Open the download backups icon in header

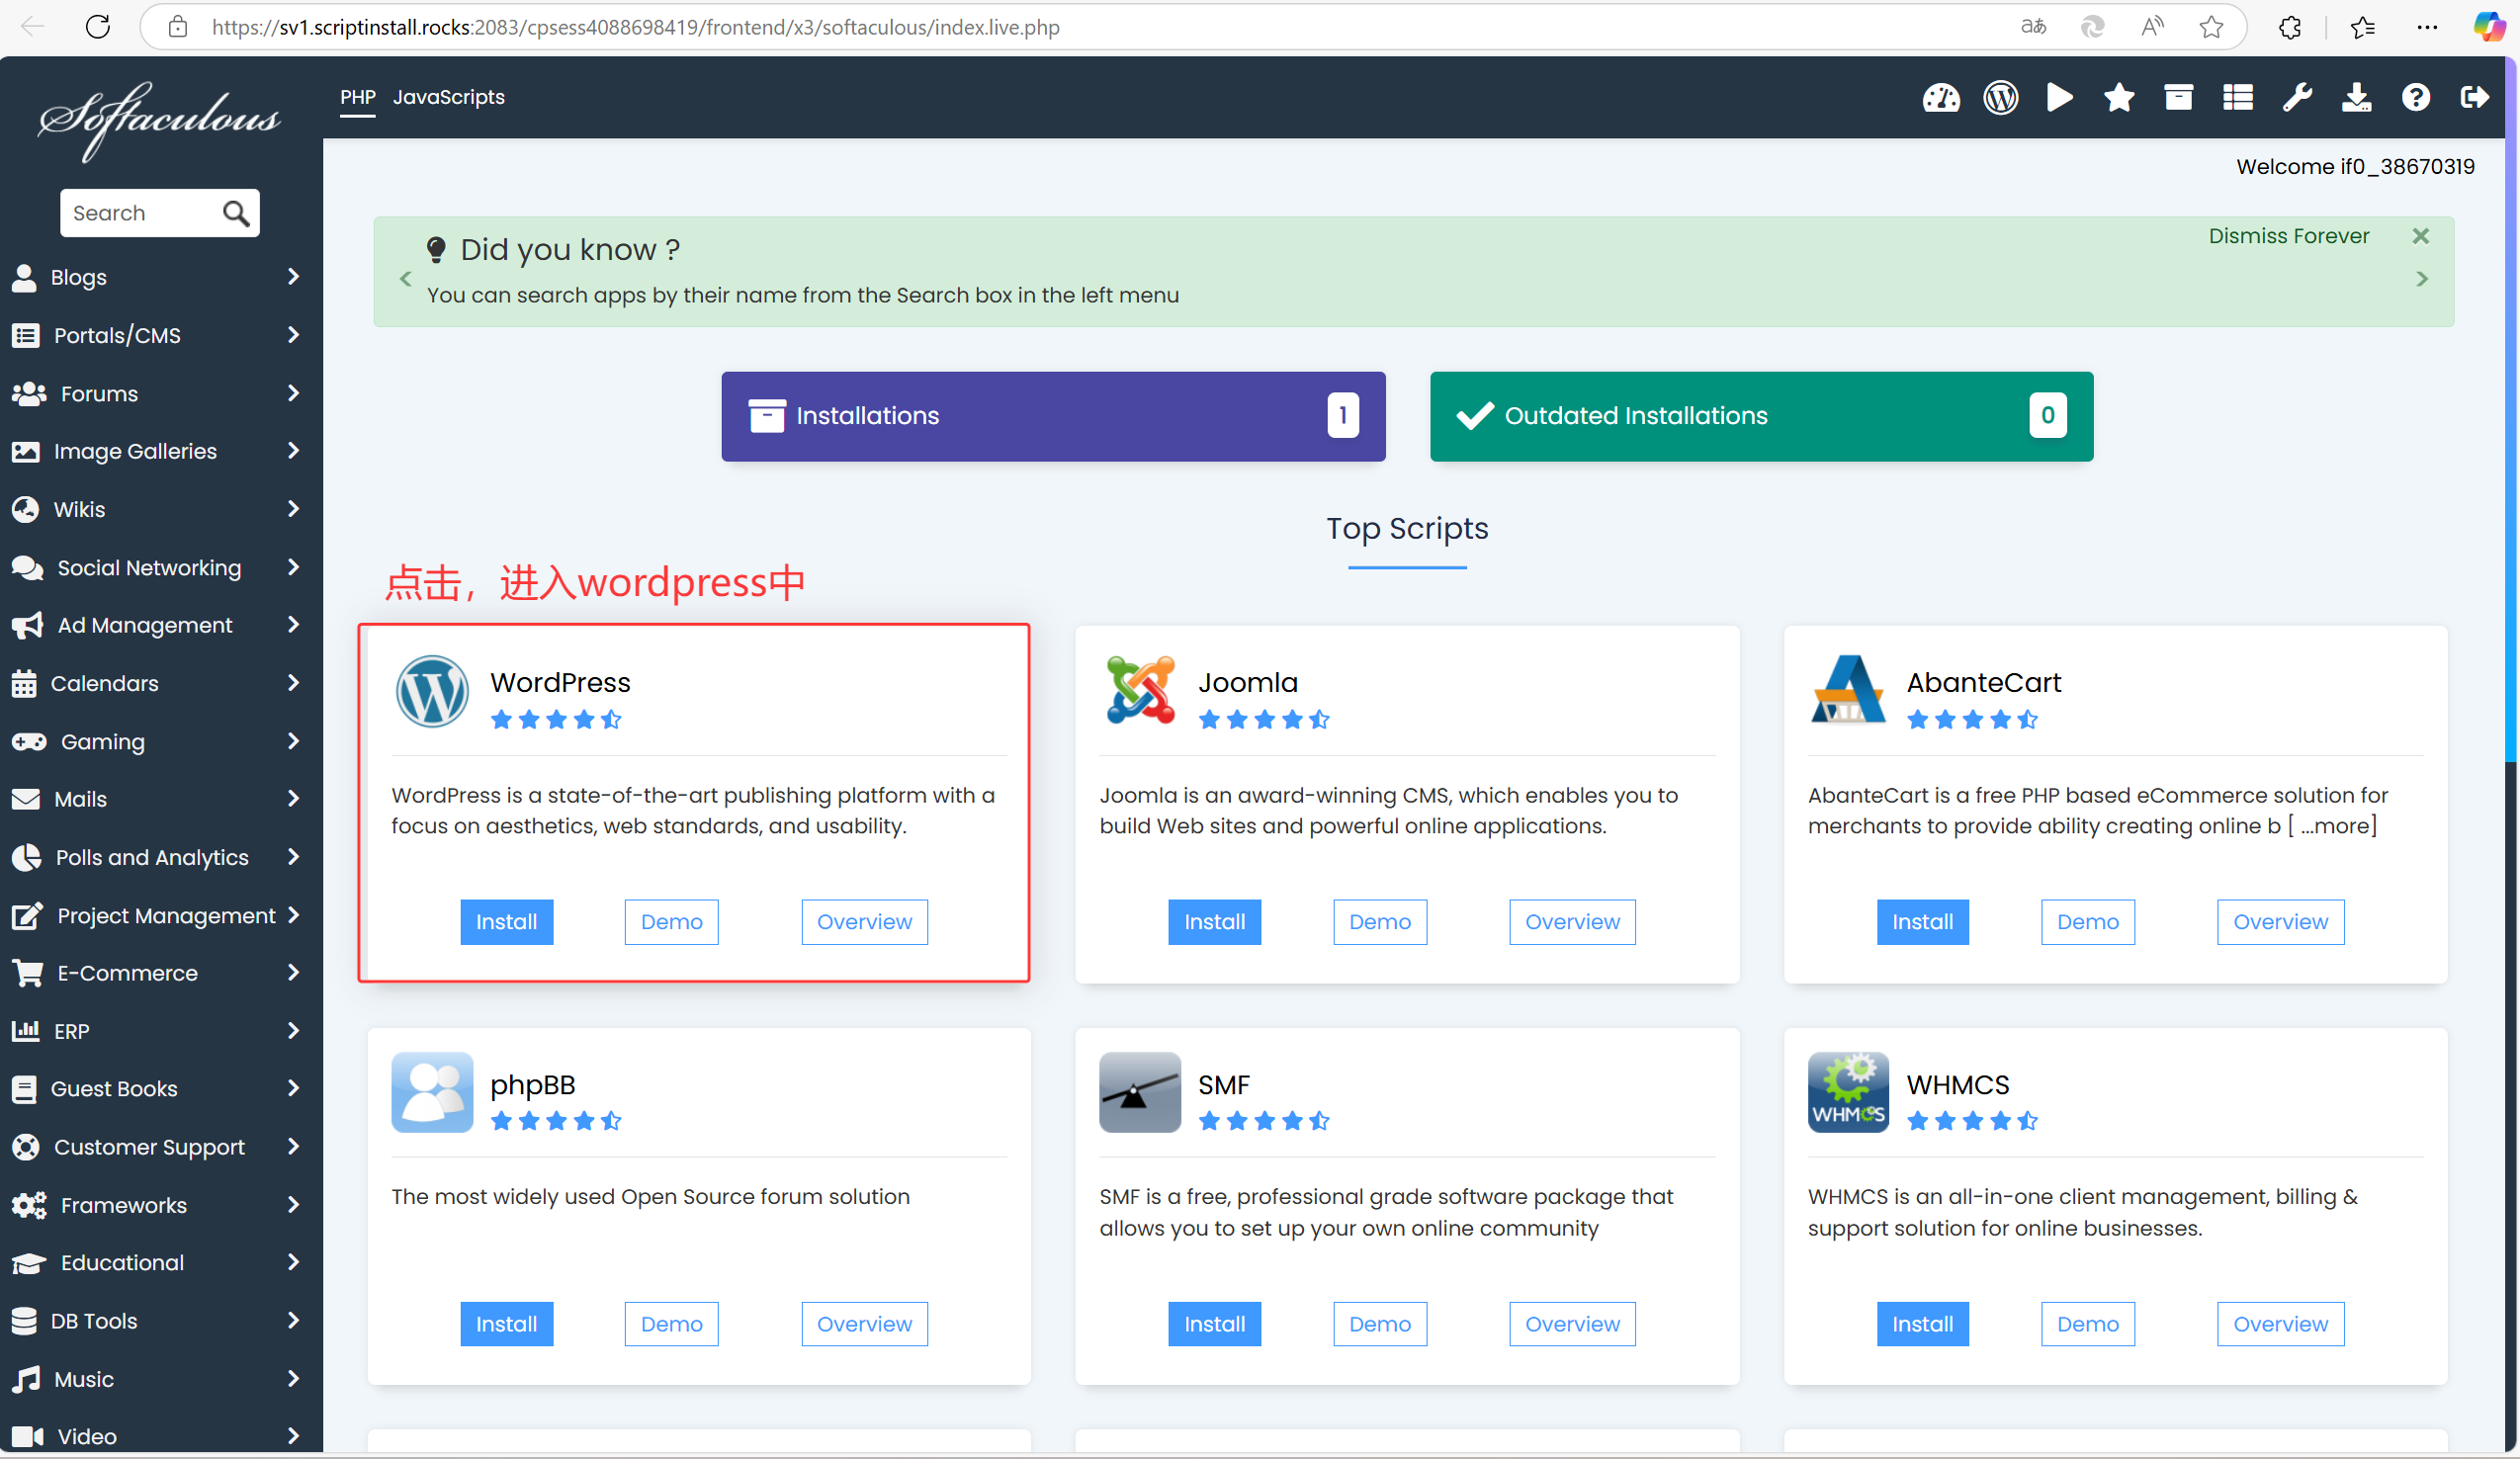pyautogui.click(x=2356, y=97)
